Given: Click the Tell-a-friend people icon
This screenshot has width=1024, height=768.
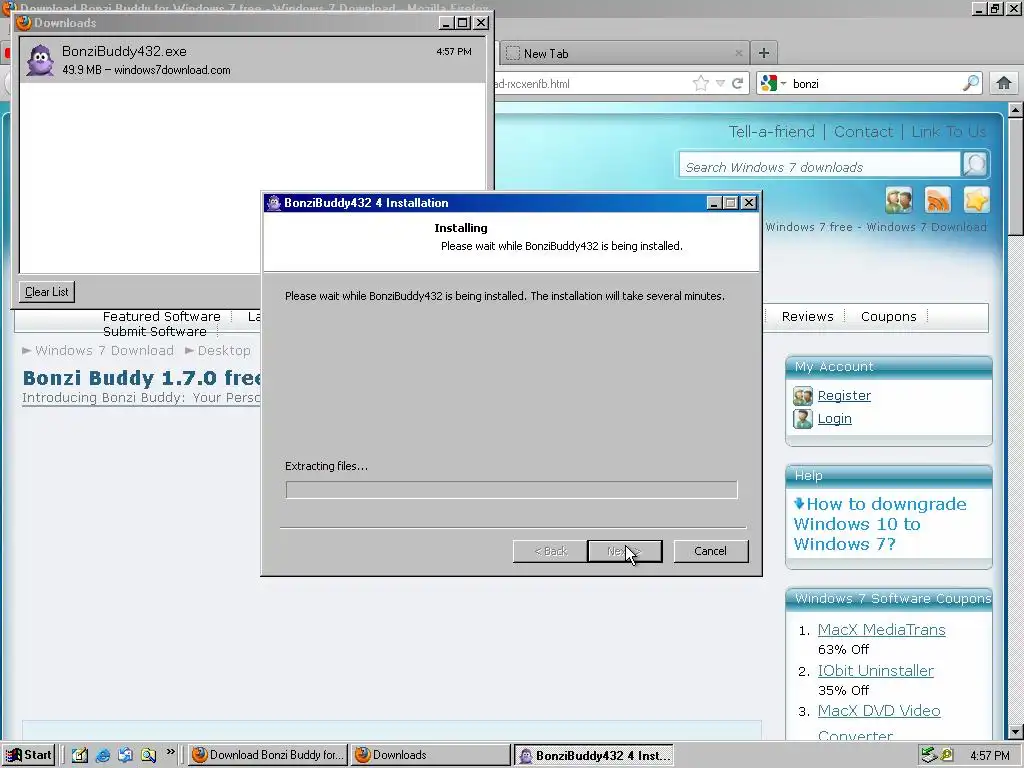Looking at the screenshot, I should [x=899, y=200].
